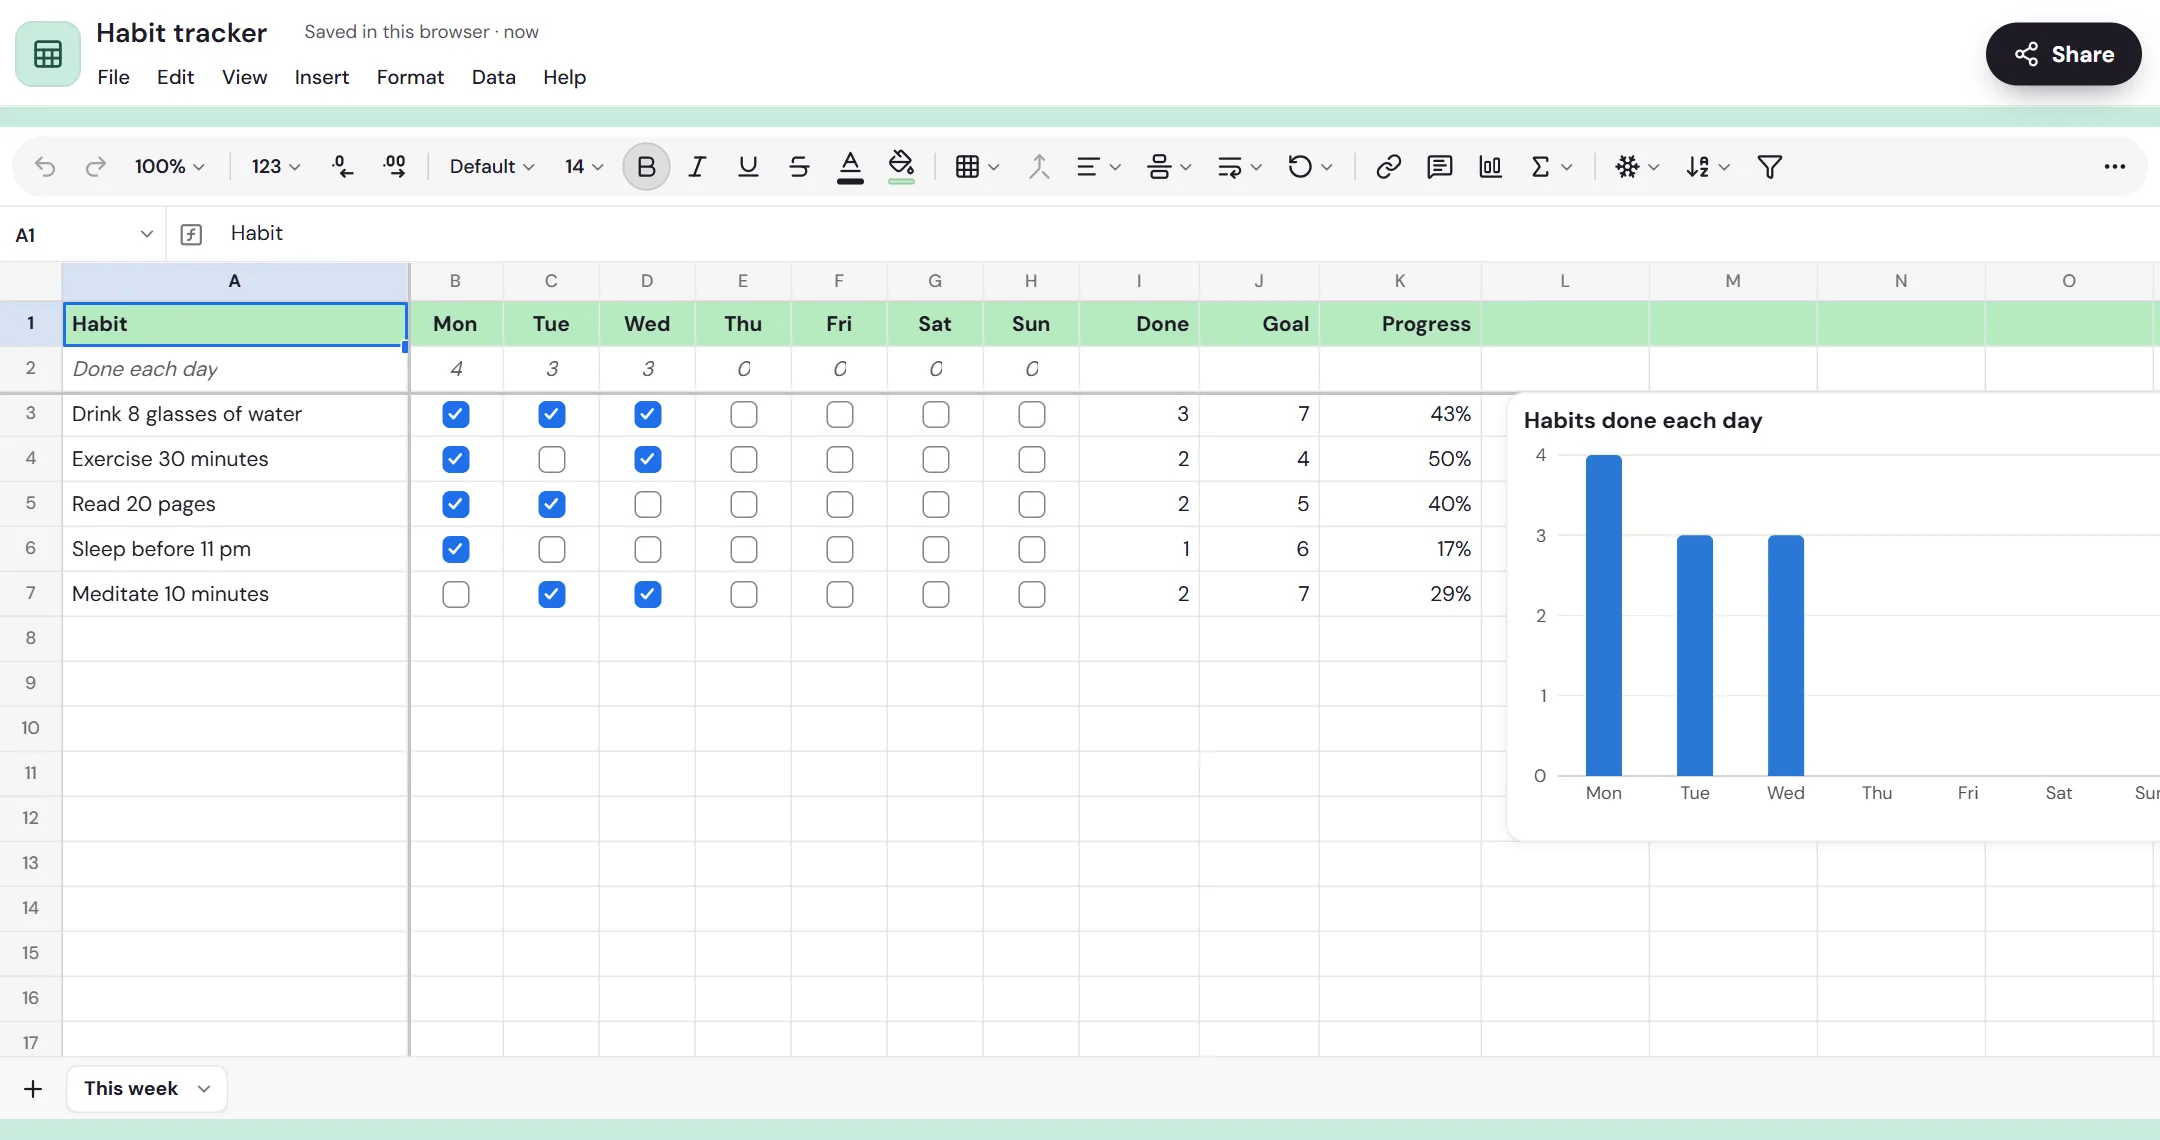Image resolution: width=2160 pixels, height=1140 pixels.
Task: Open the Default font dropdown
Action: click(491, 167)
